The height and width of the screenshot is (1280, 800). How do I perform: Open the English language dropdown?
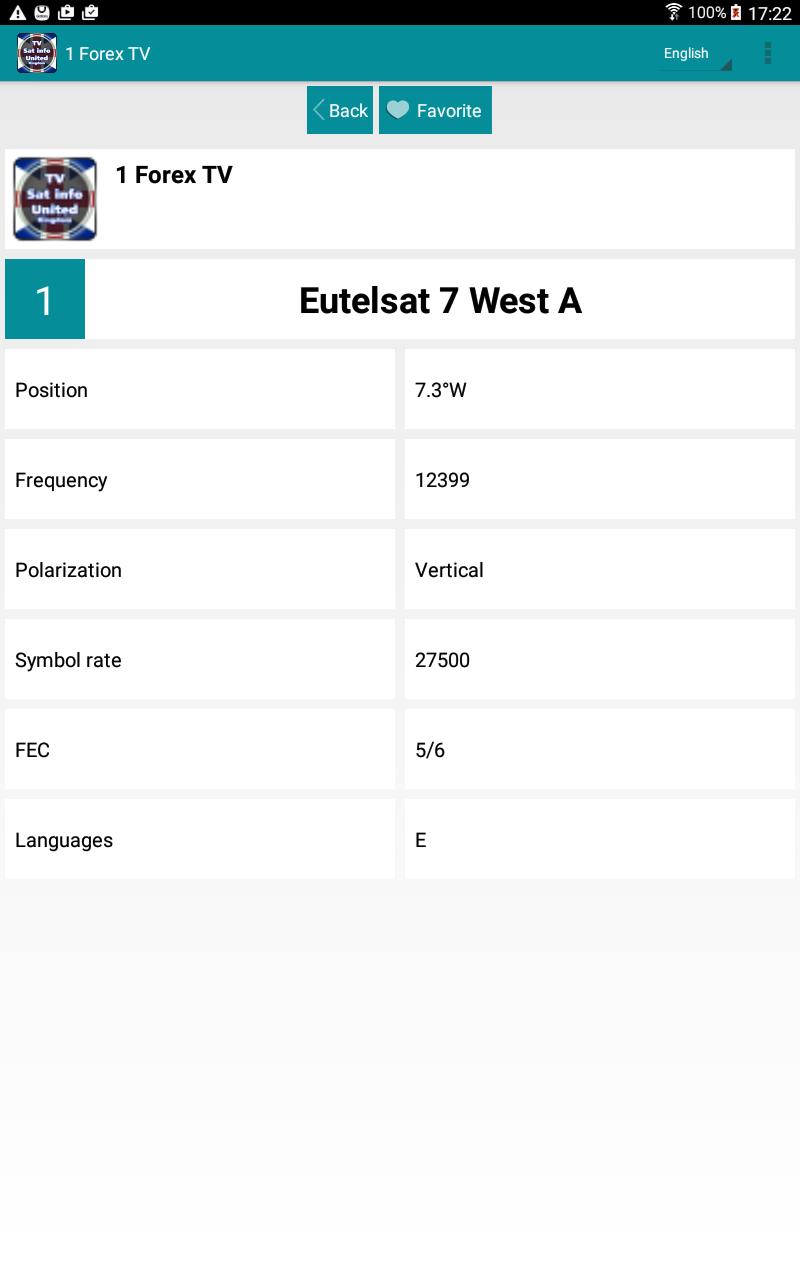coord(696,54)
